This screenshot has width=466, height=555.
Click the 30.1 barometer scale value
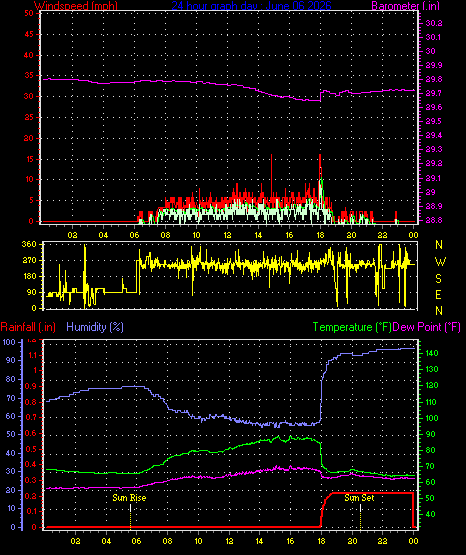point(433,37)
